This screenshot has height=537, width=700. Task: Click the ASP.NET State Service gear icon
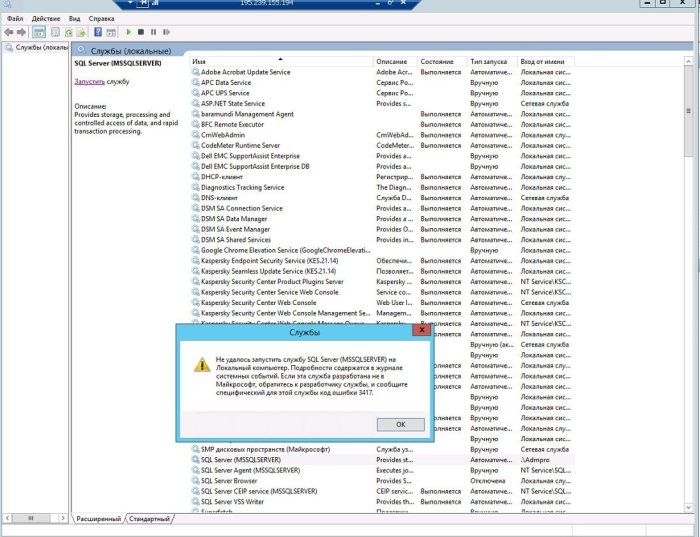click(x=196, y=103)
